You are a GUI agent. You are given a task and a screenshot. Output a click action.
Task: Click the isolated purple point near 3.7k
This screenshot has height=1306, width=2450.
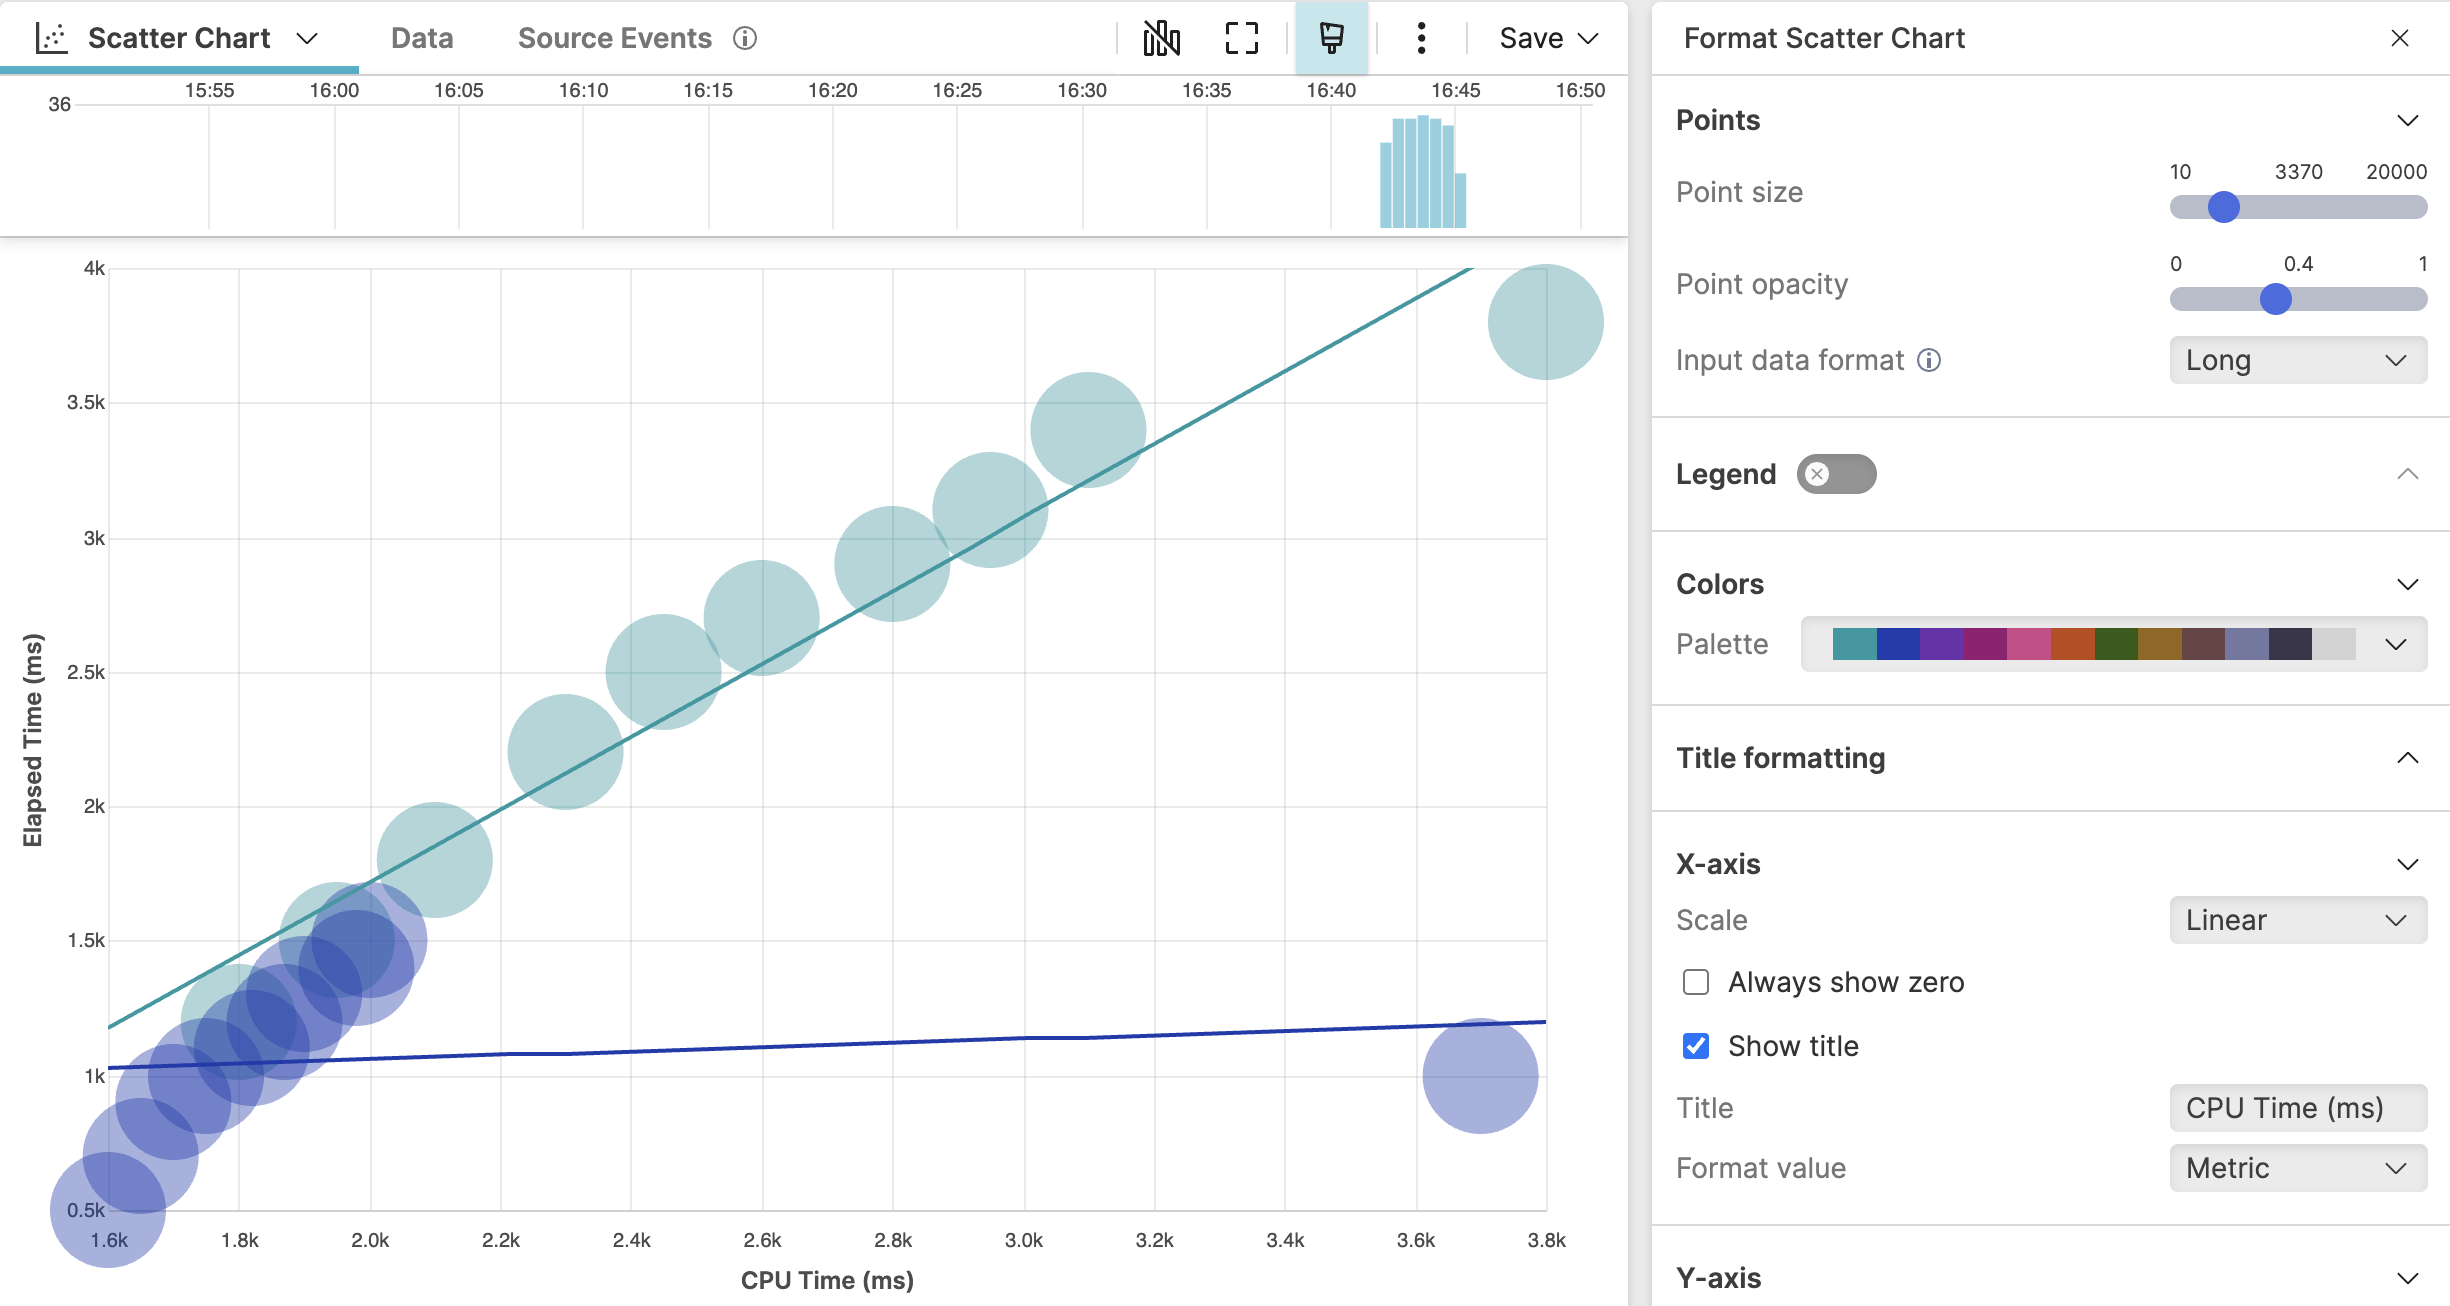coord(1480,1076)
